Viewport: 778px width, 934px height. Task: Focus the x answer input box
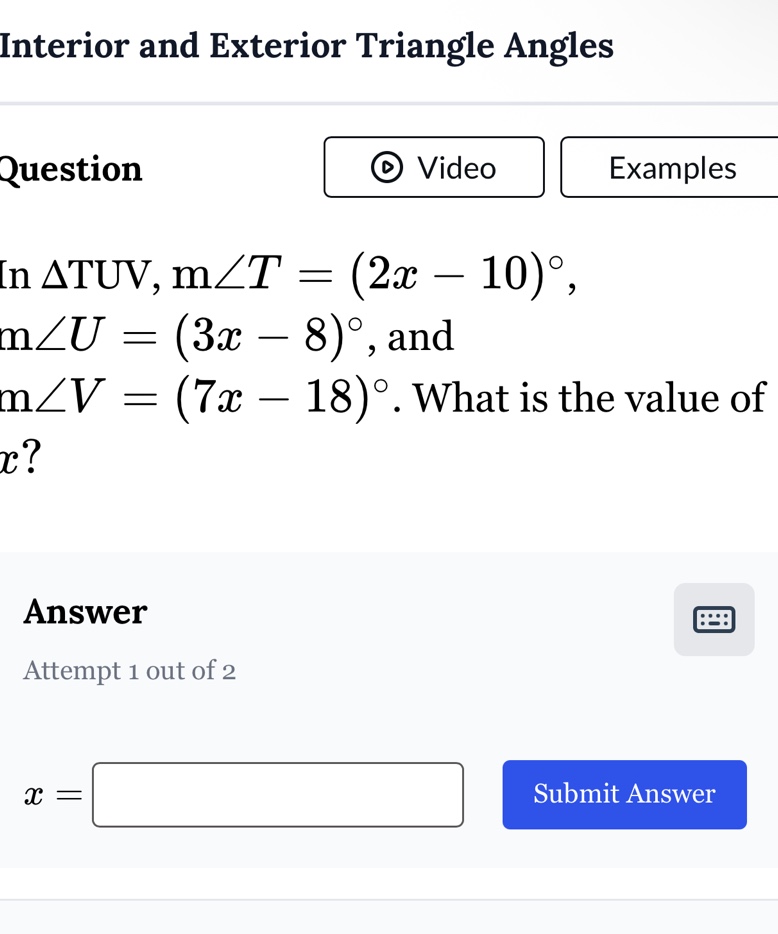[278, 795]
